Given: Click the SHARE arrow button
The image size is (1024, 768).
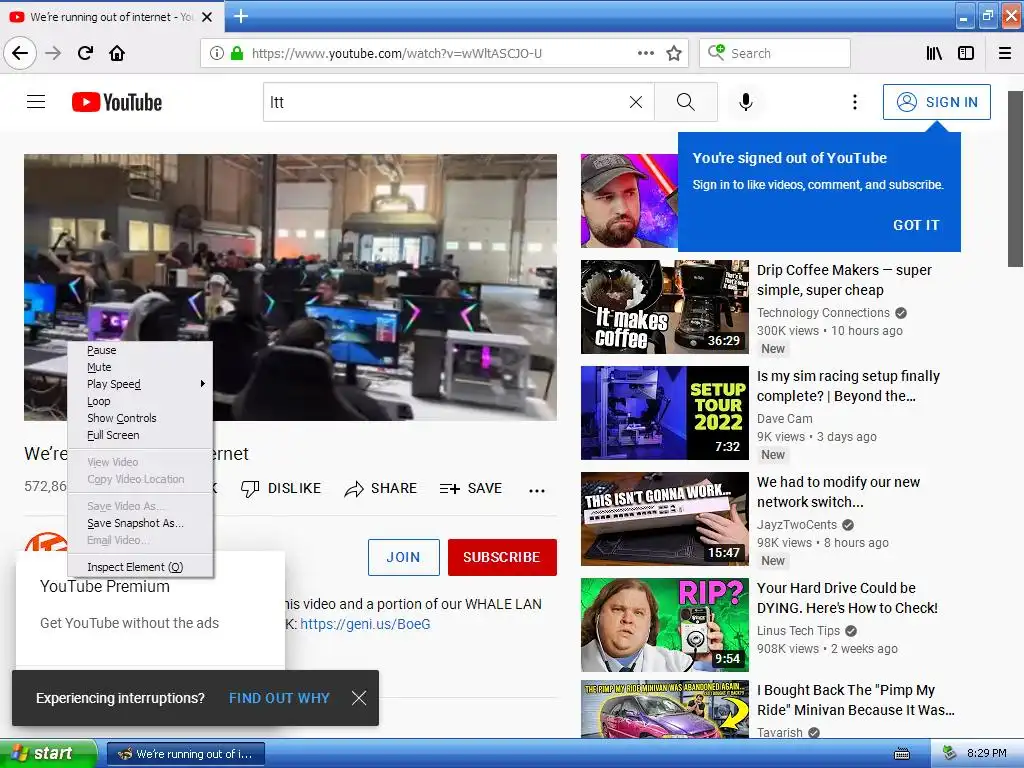Looking at the screenshot, I should click(x=381, y=488).
